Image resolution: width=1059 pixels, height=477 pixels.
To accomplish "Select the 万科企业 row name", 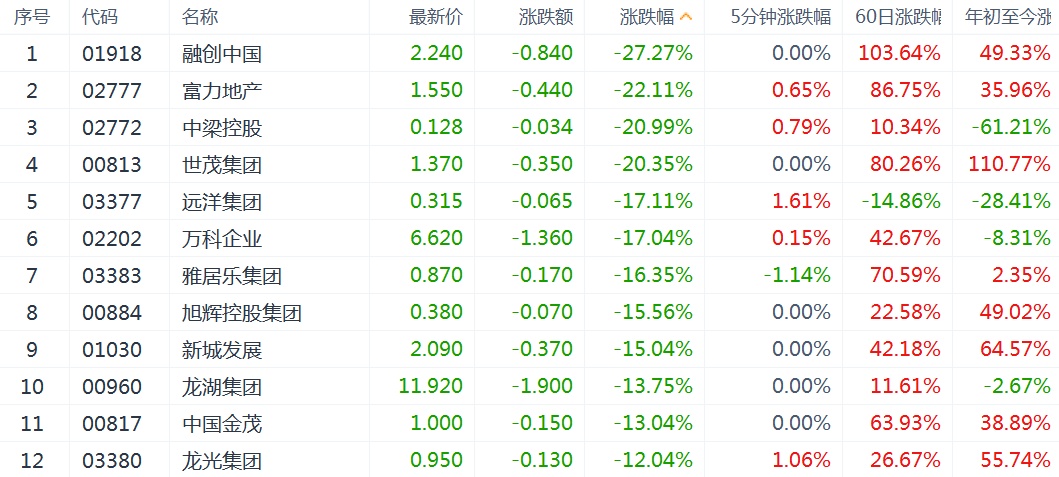I will [222, 239].
